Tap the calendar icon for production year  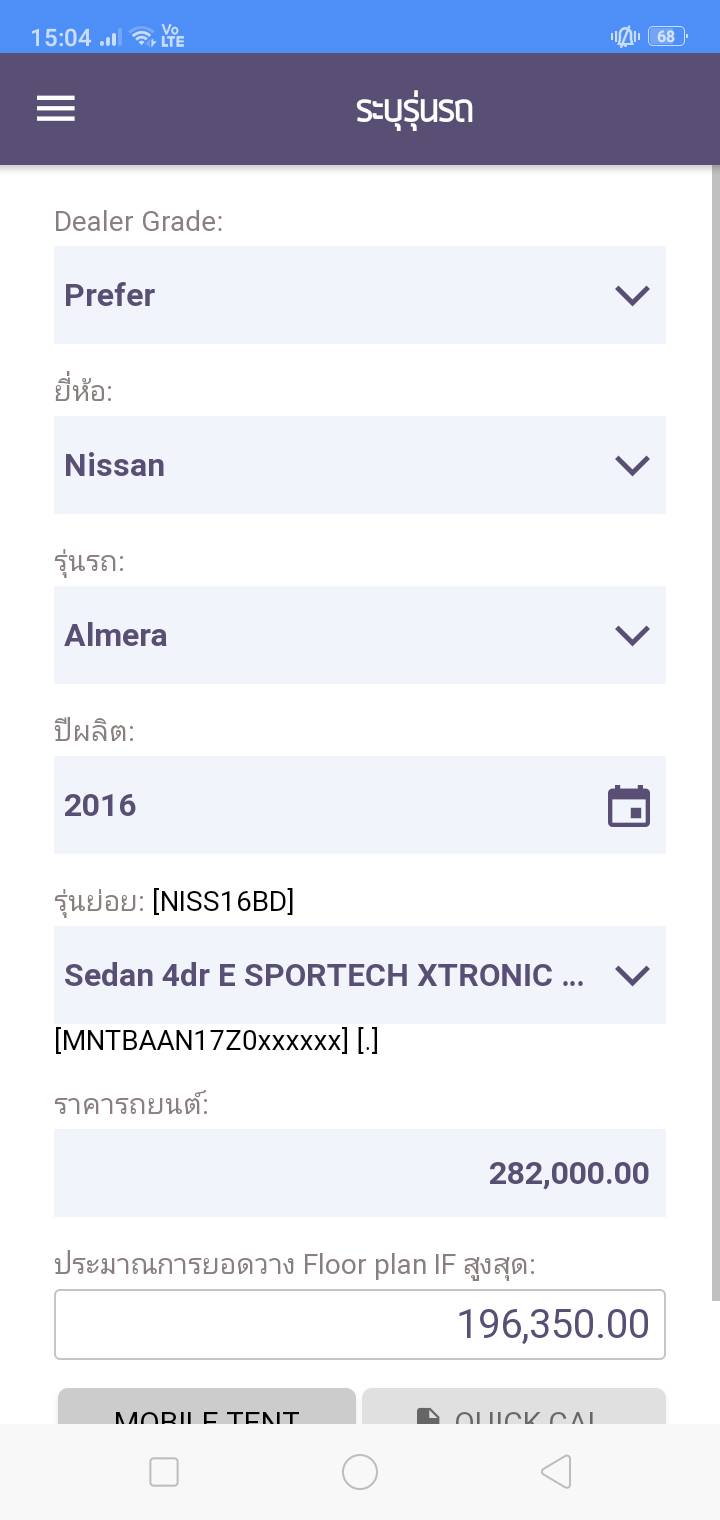click(629, 806)
